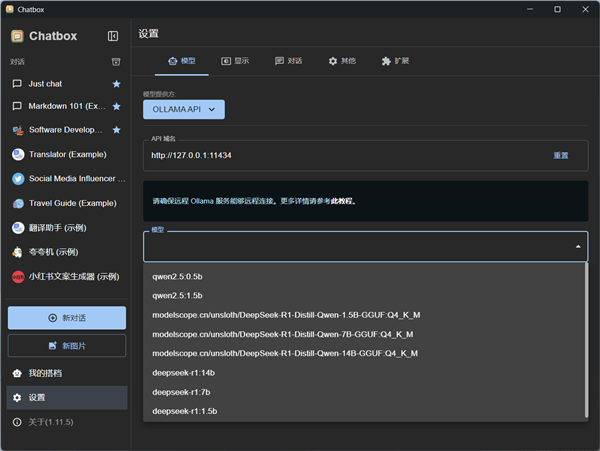This screenshot has width=600, height=451.
Task: Open the Translator (Example) chat
Action: pos(66,154)
